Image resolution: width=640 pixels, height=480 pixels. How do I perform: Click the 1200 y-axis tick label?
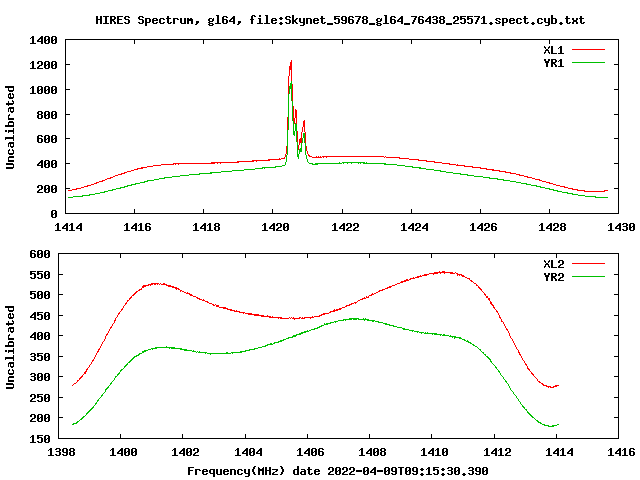coord(43,65)
